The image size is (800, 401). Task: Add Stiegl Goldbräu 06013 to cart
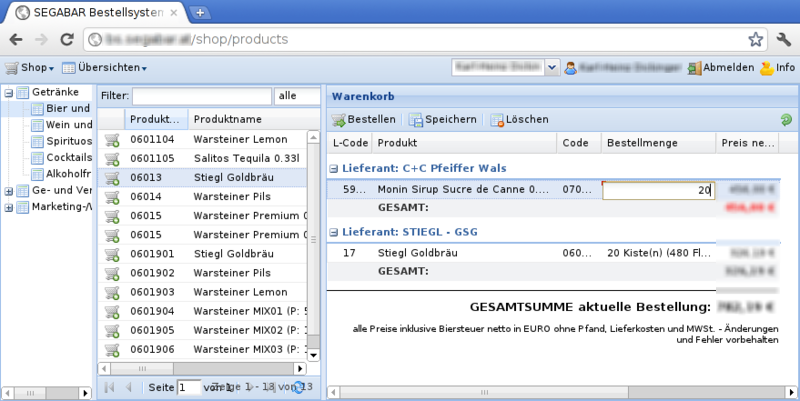(112, 178)
